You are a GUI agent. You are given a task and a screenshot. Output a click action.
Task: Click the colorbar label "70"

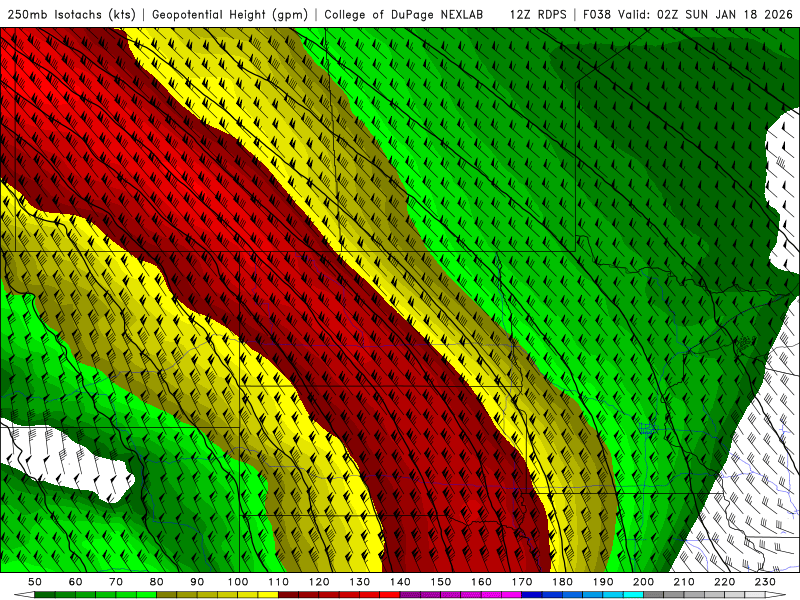[x=116, y=582]
